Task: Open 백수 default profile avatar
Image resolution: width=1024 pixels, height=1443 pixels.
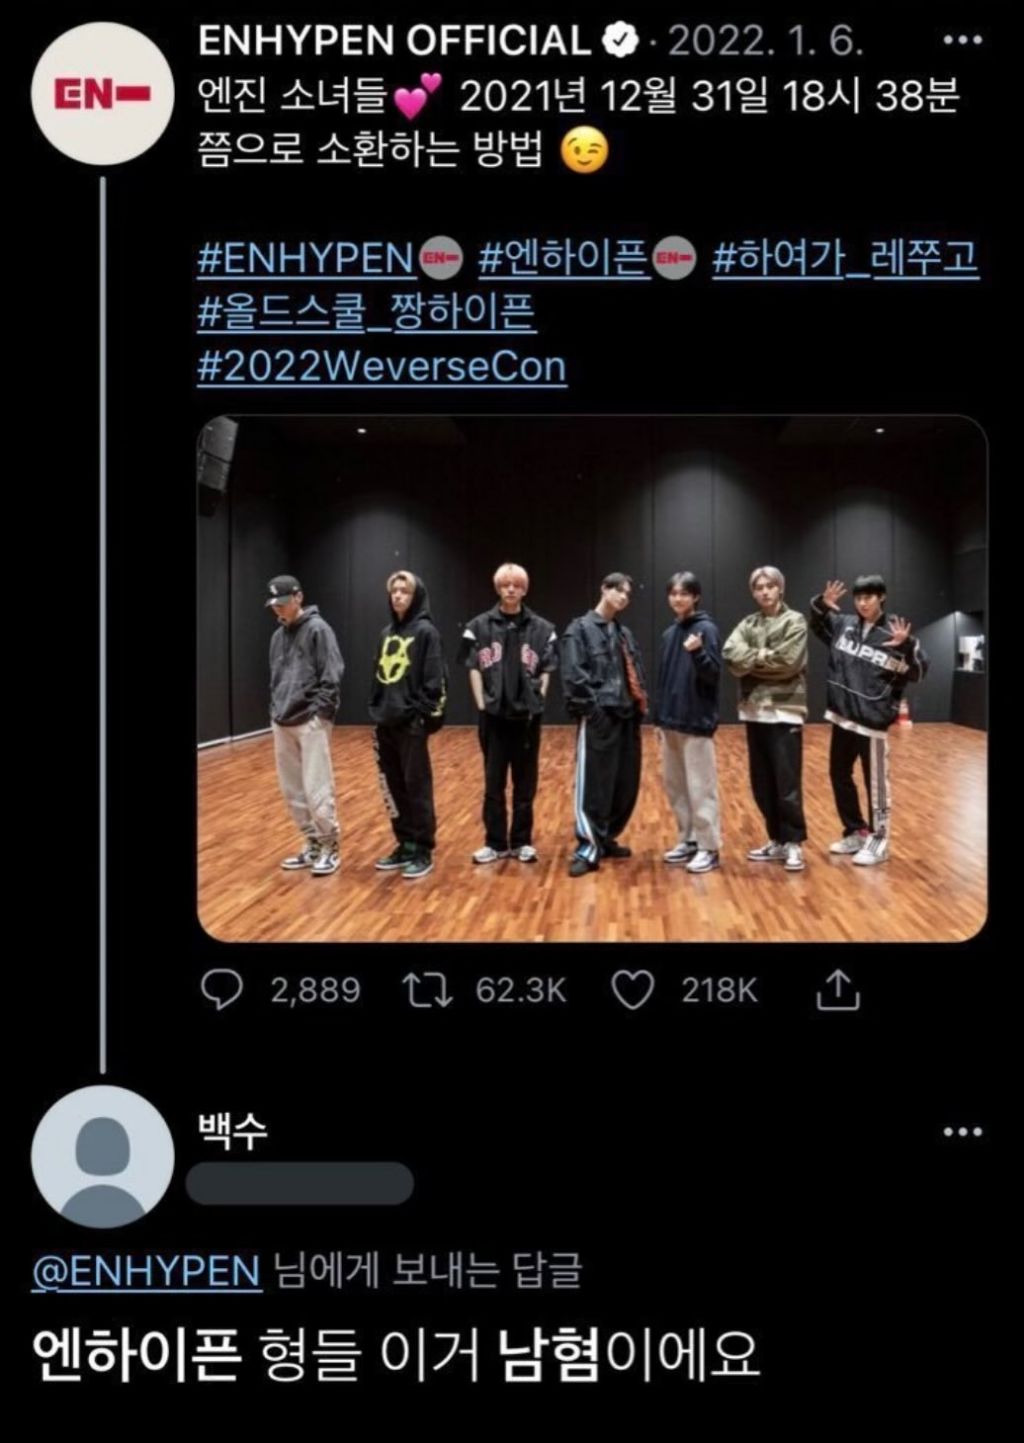Action: [103, 1156]
